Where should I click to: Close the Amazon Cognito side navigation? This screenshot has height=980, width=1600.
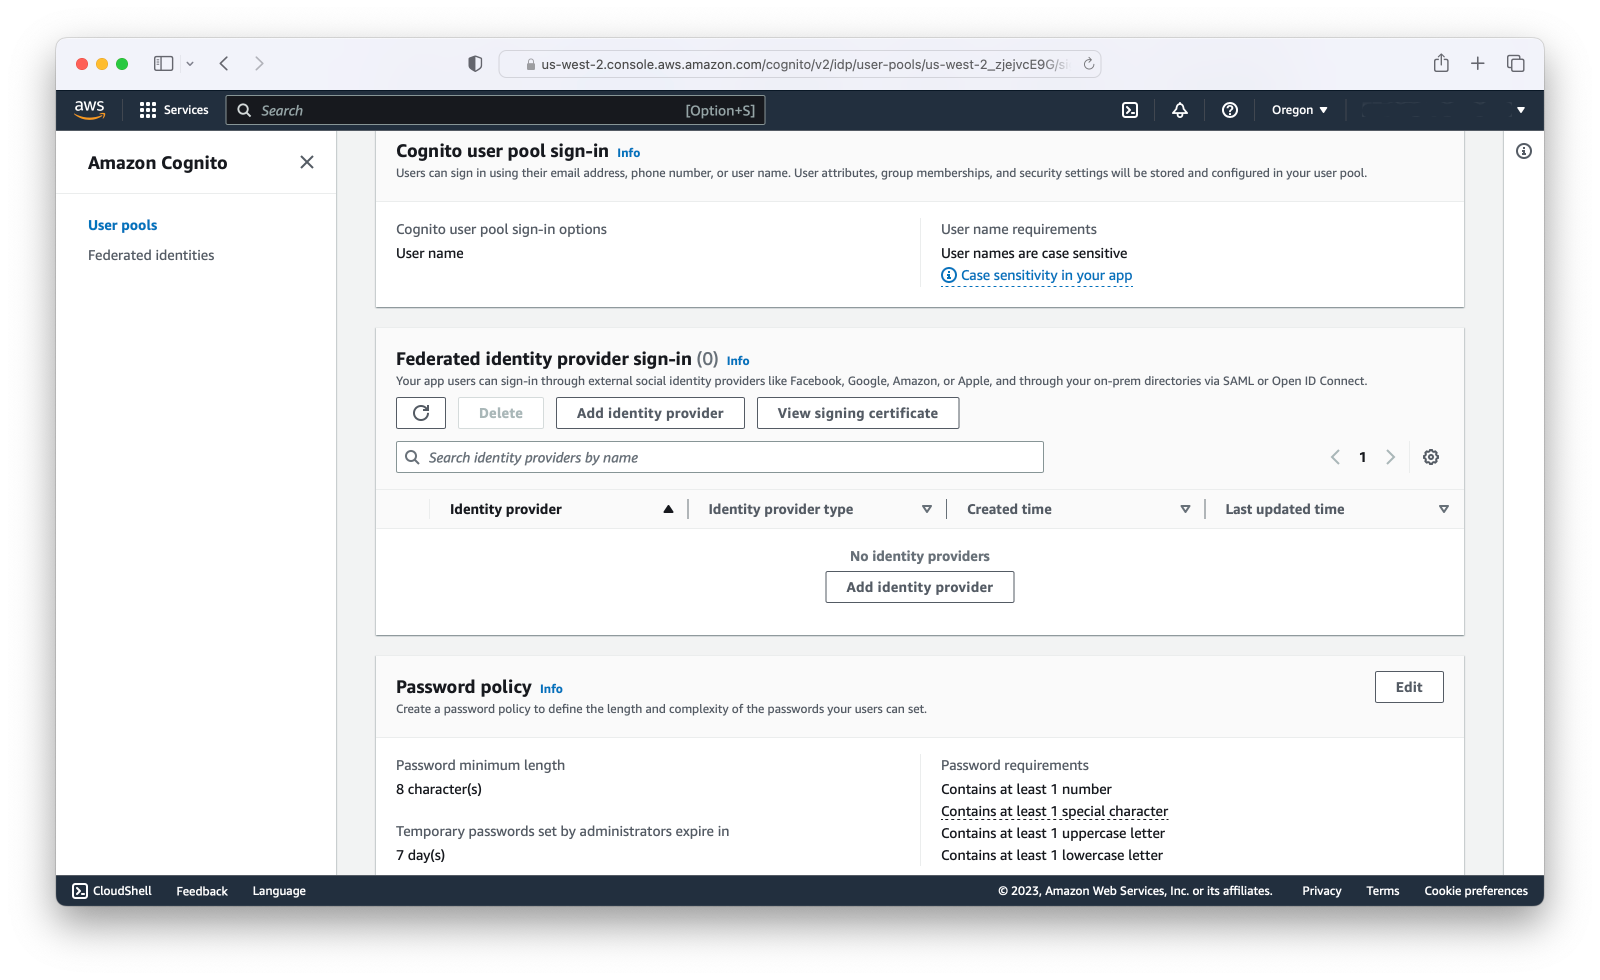tap(307, 162)
